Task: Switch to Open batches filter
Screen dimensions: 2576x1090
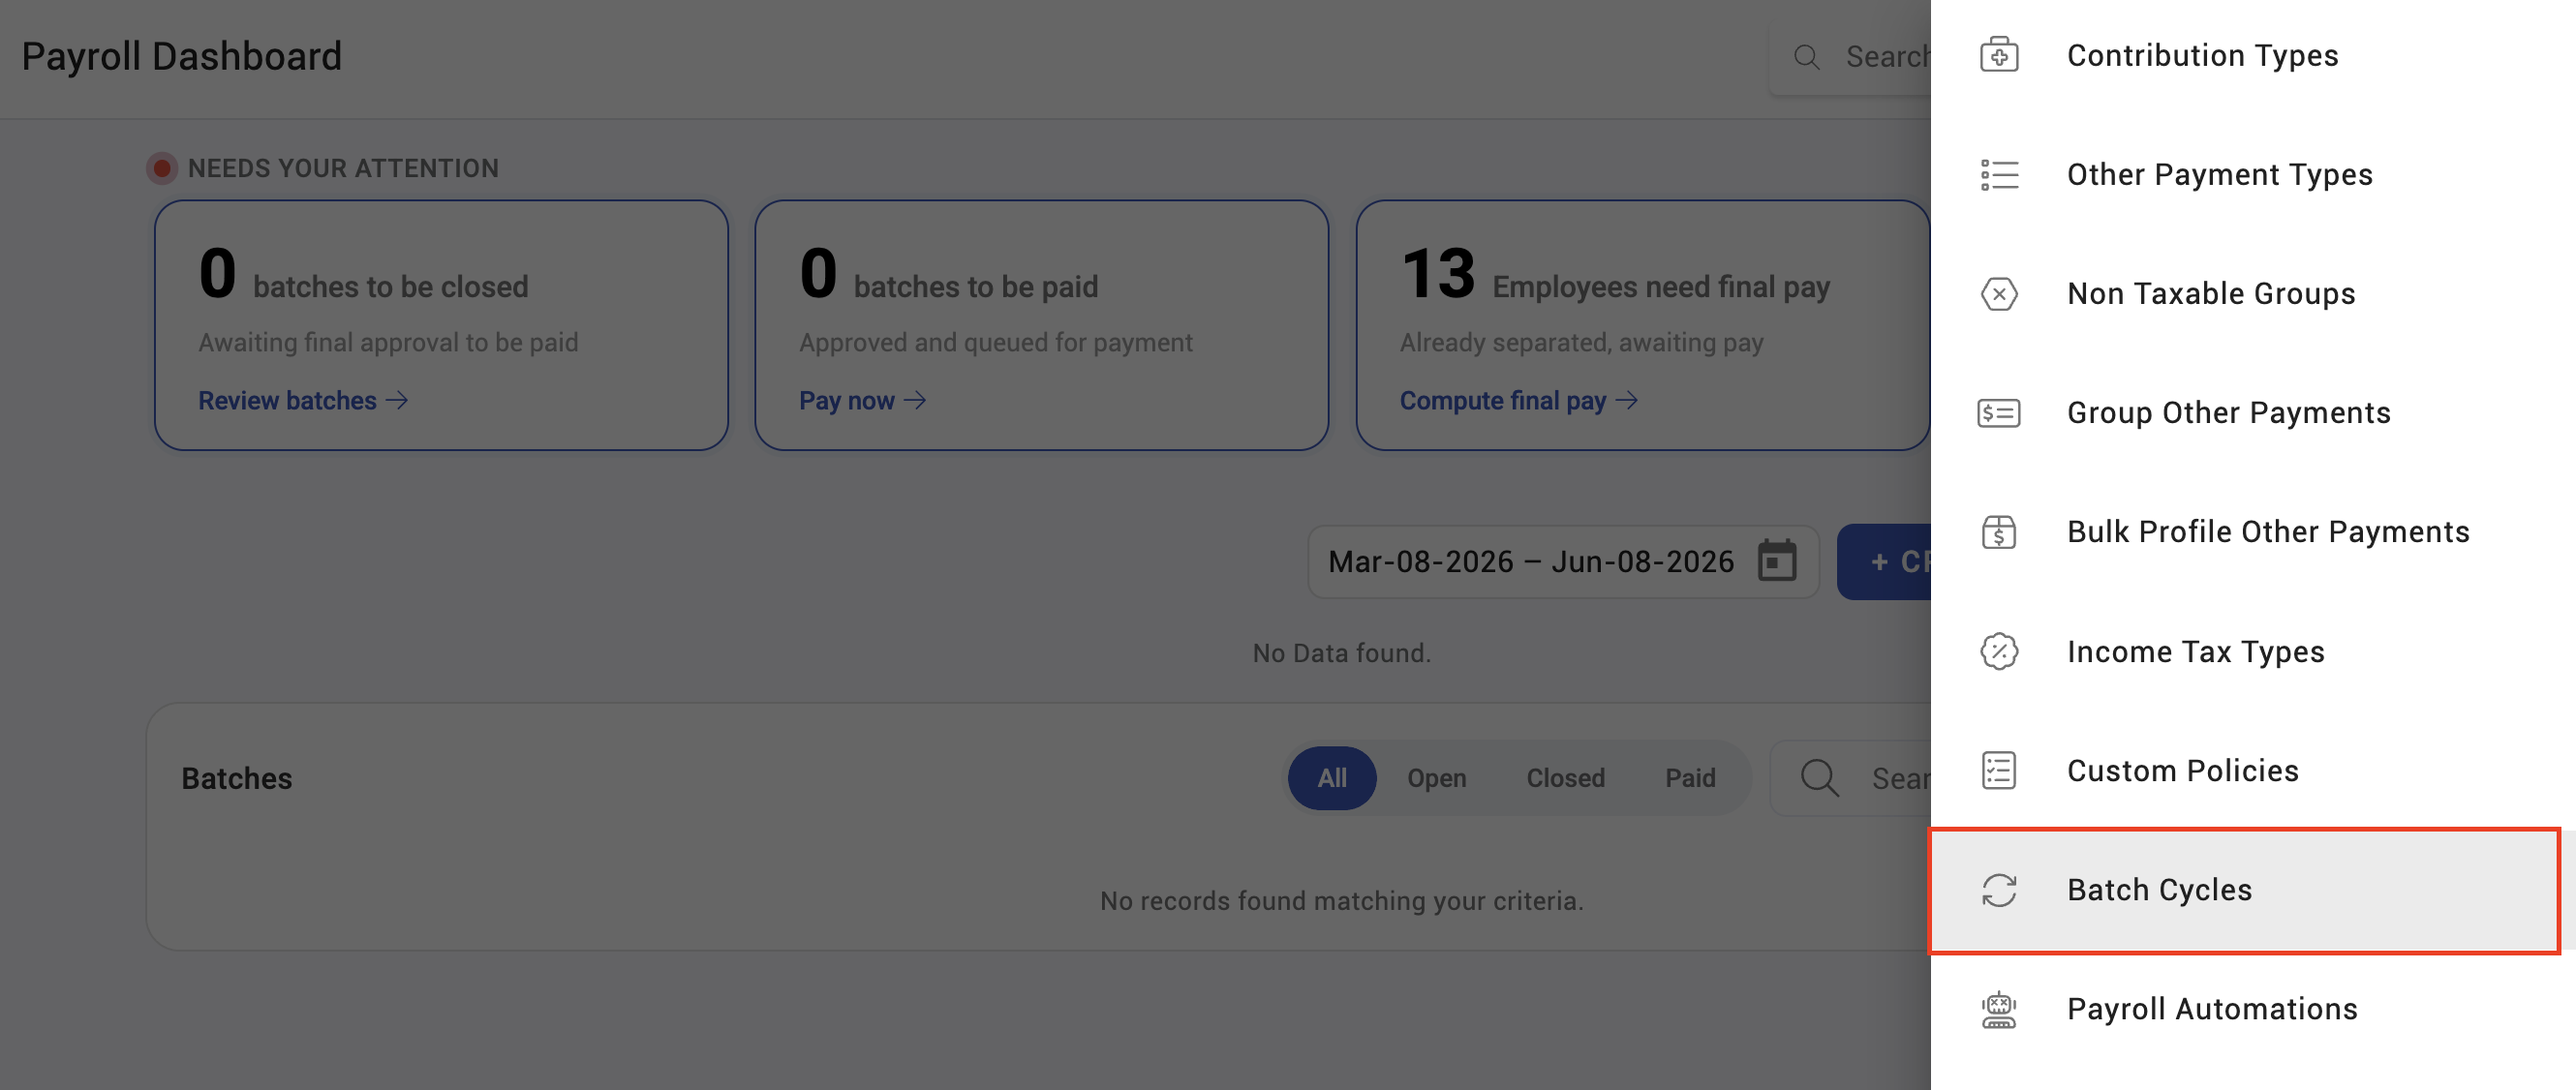Action: pos(1436,777)
